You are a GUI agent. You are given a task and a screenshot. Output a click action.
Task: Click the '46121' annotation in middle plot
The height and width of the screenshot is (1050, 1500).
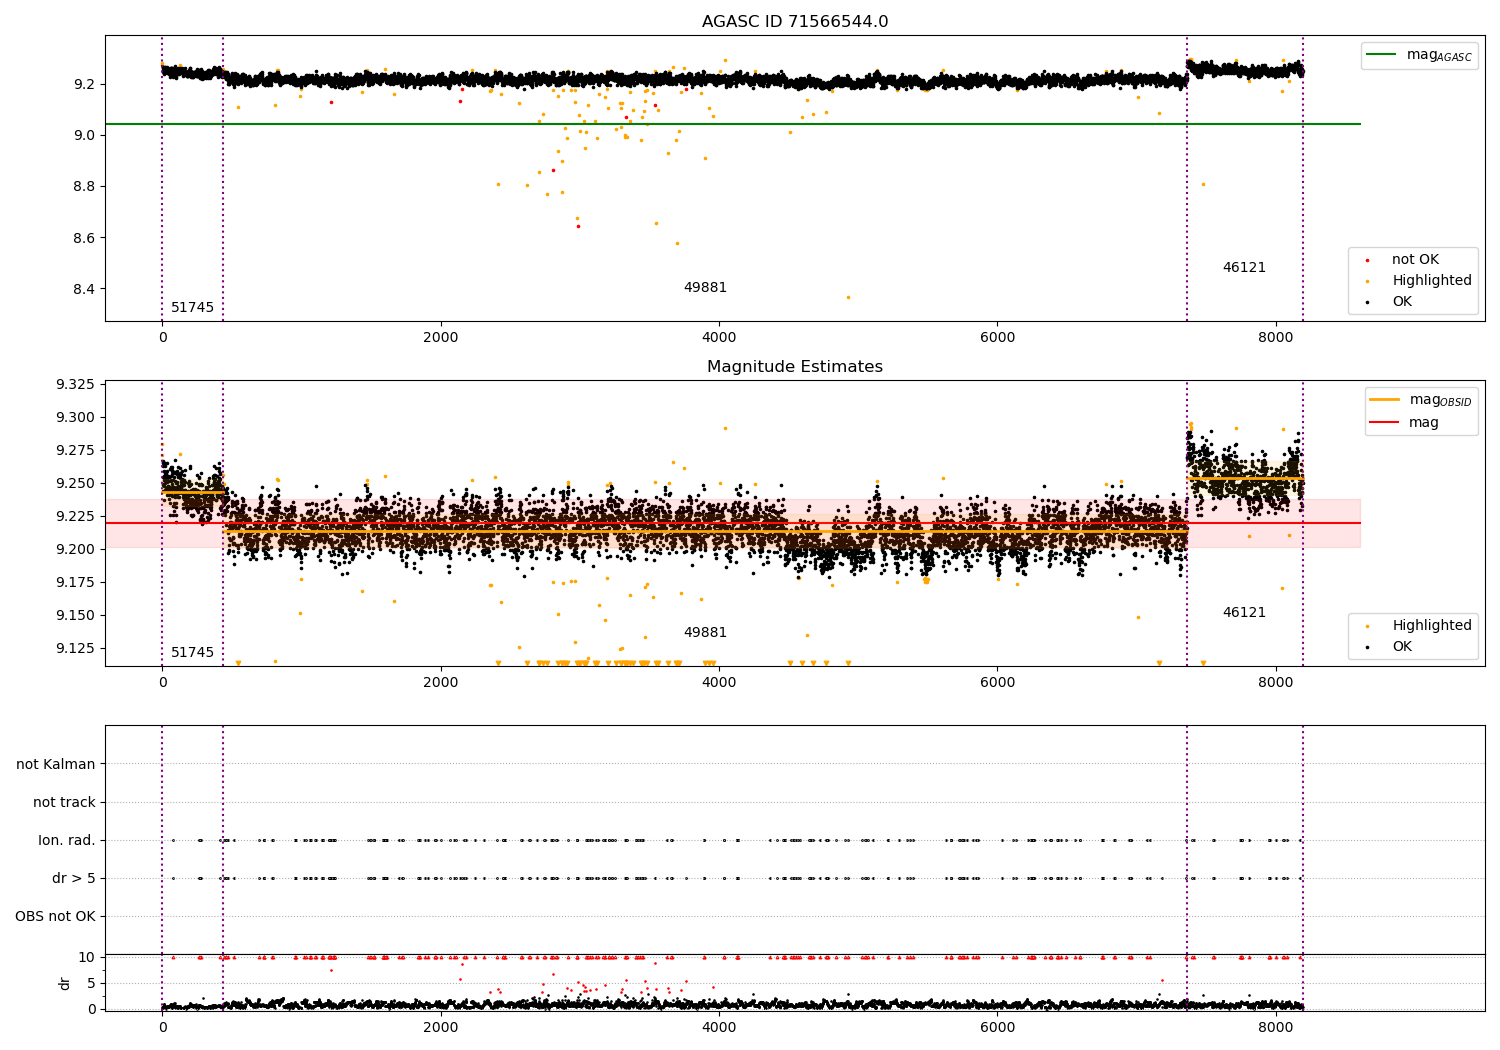click(x=1244, y=613)
